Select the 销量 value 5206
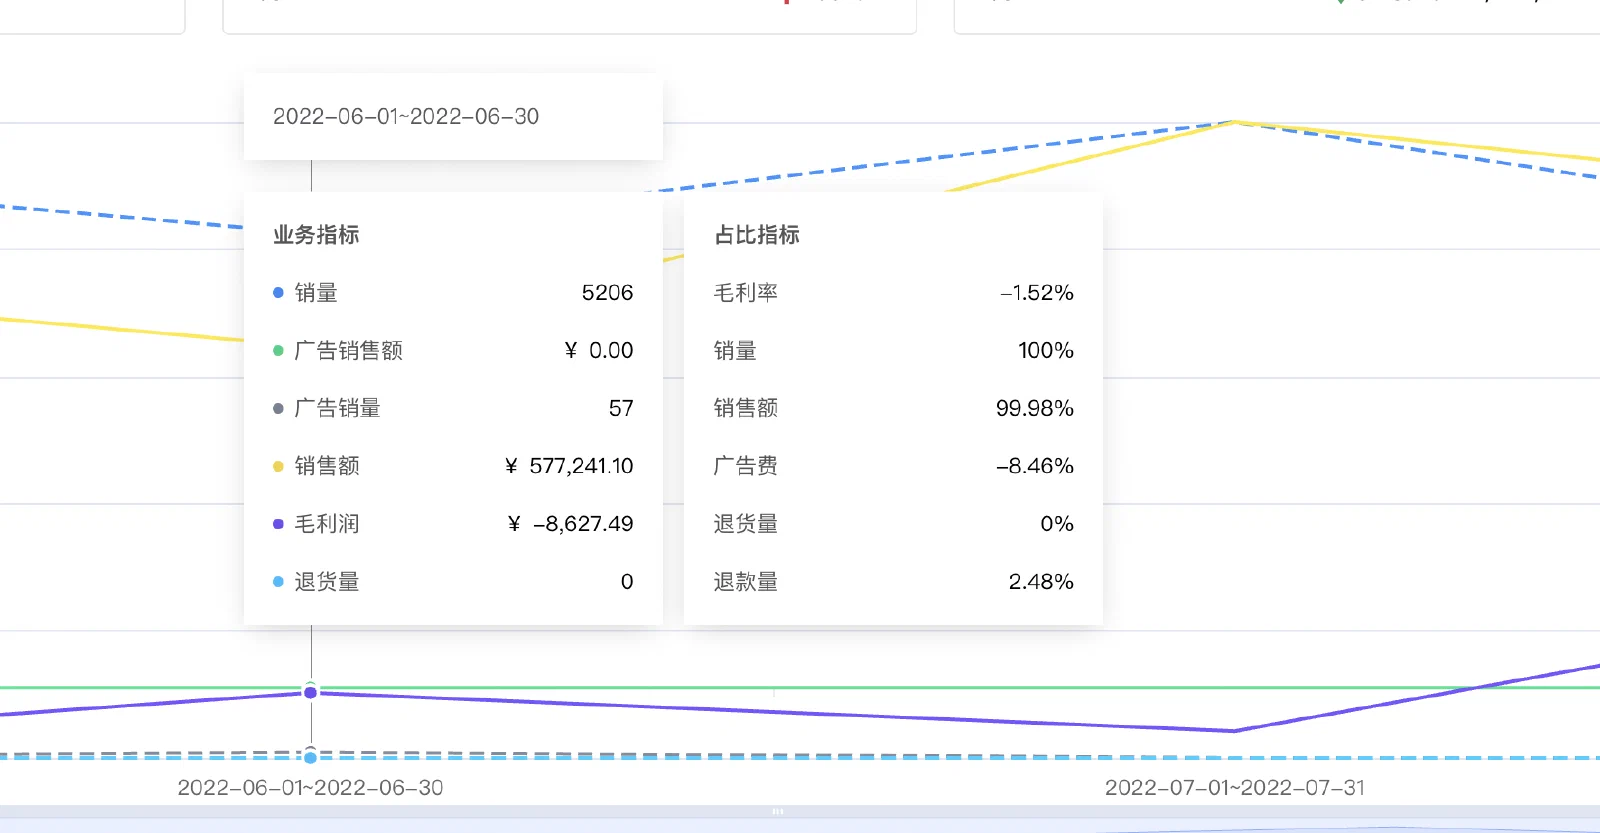This screenshot has height=833, width=1600. tap(607, 293)
